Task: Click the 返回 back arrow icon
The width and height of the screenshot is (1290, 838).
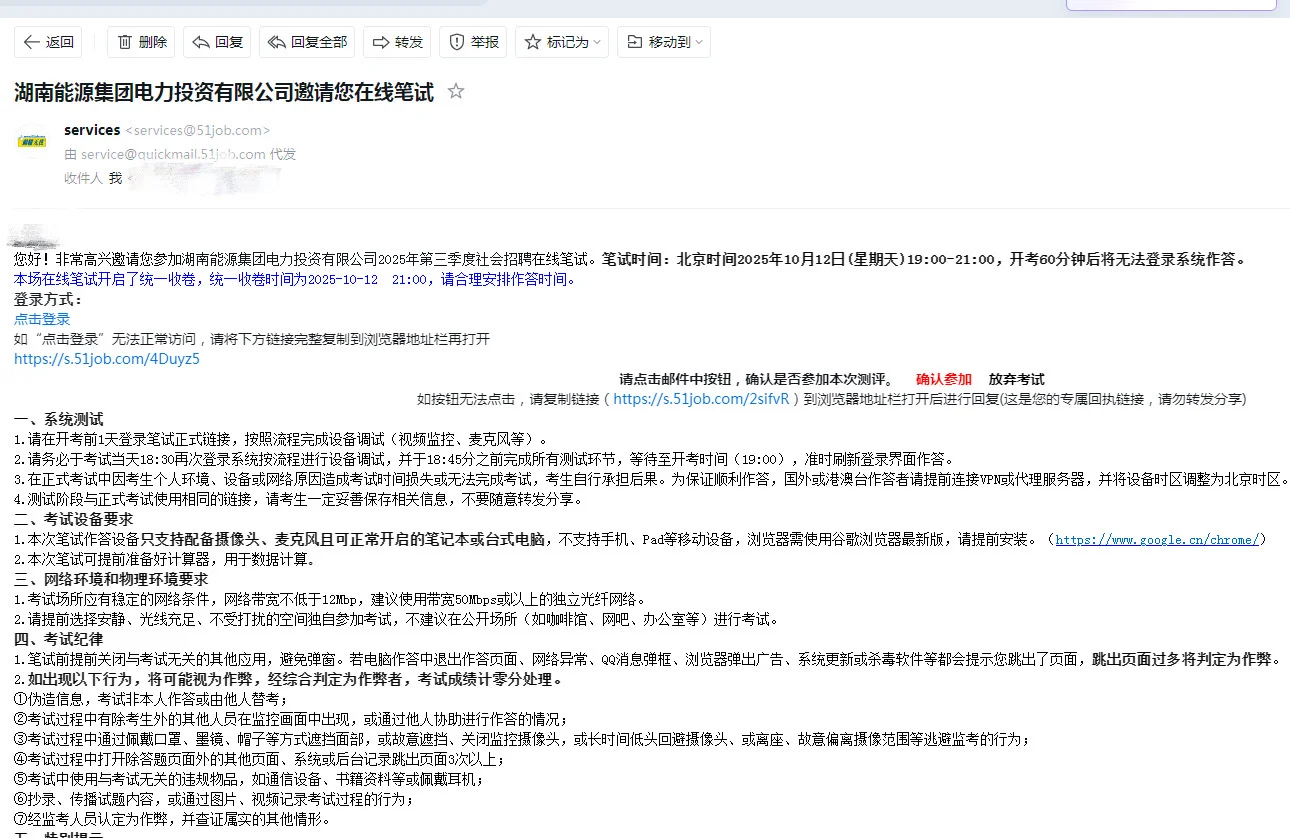Action: (x=30, y=42)
